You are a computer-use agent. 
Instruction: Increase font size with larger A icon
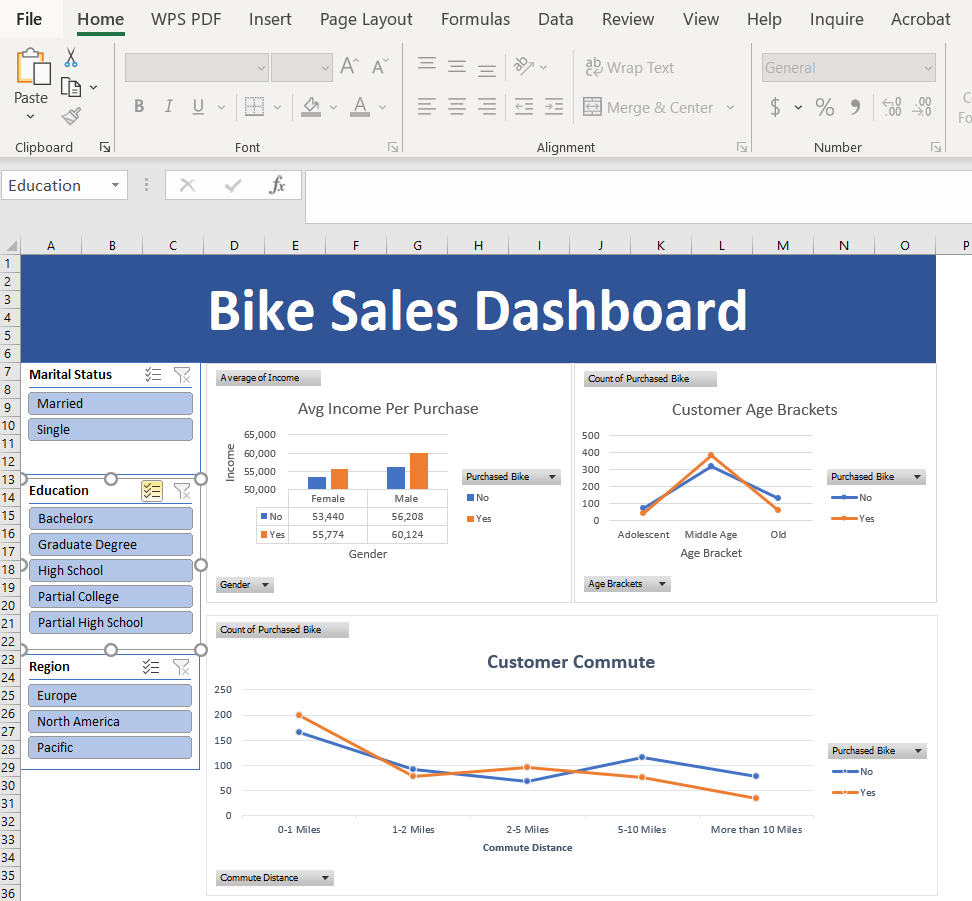[x=349, y=66]
